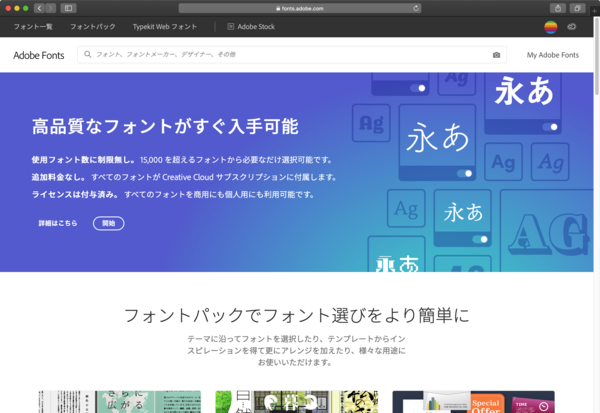
Task: Select the italic Ag font card
Action: coord(550,162)
